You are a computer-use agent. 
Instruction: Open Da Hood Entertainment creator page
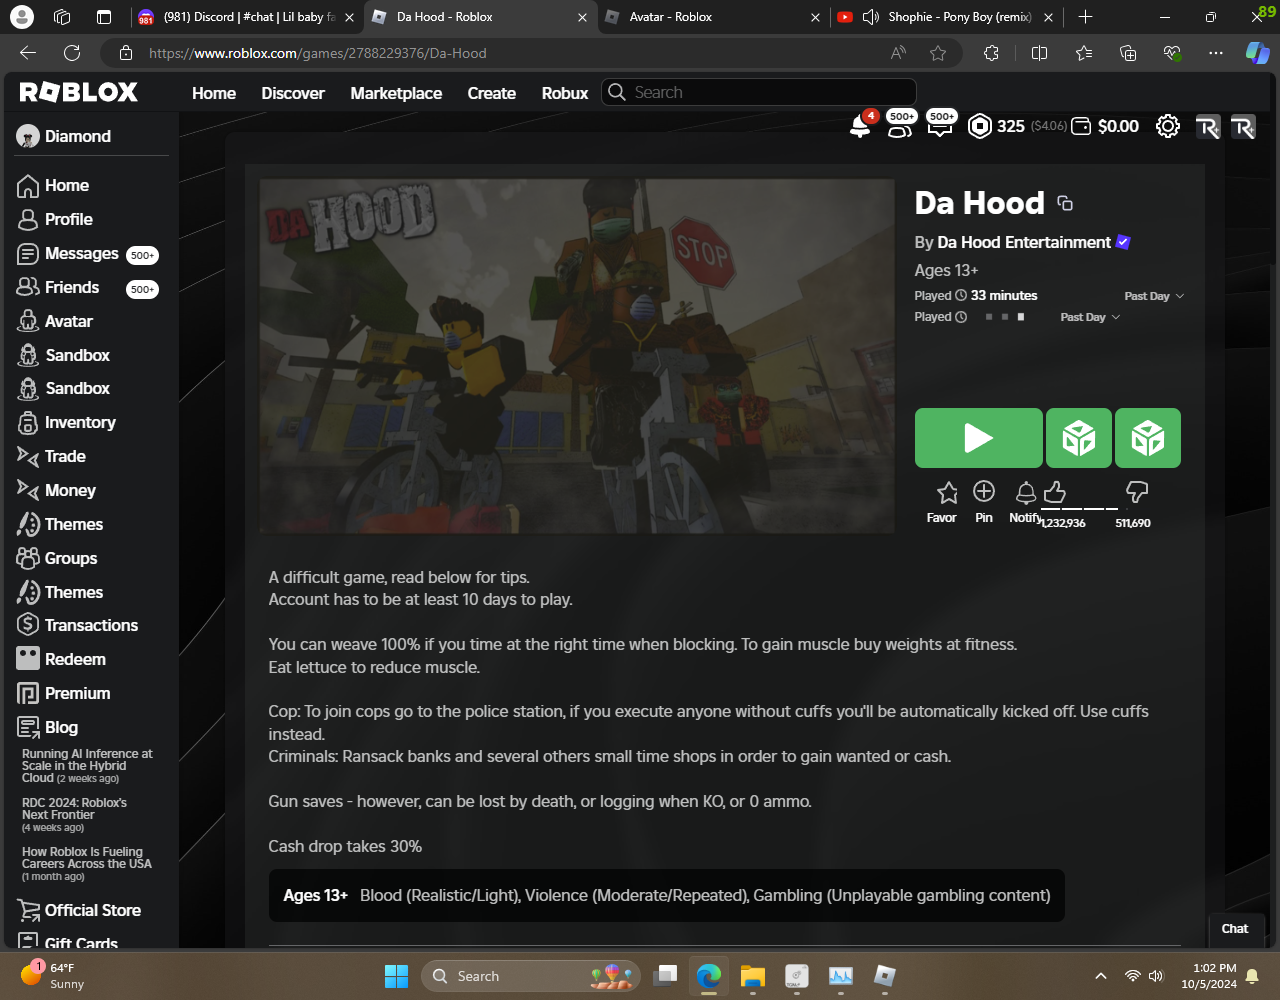[x=1024, y=242]
